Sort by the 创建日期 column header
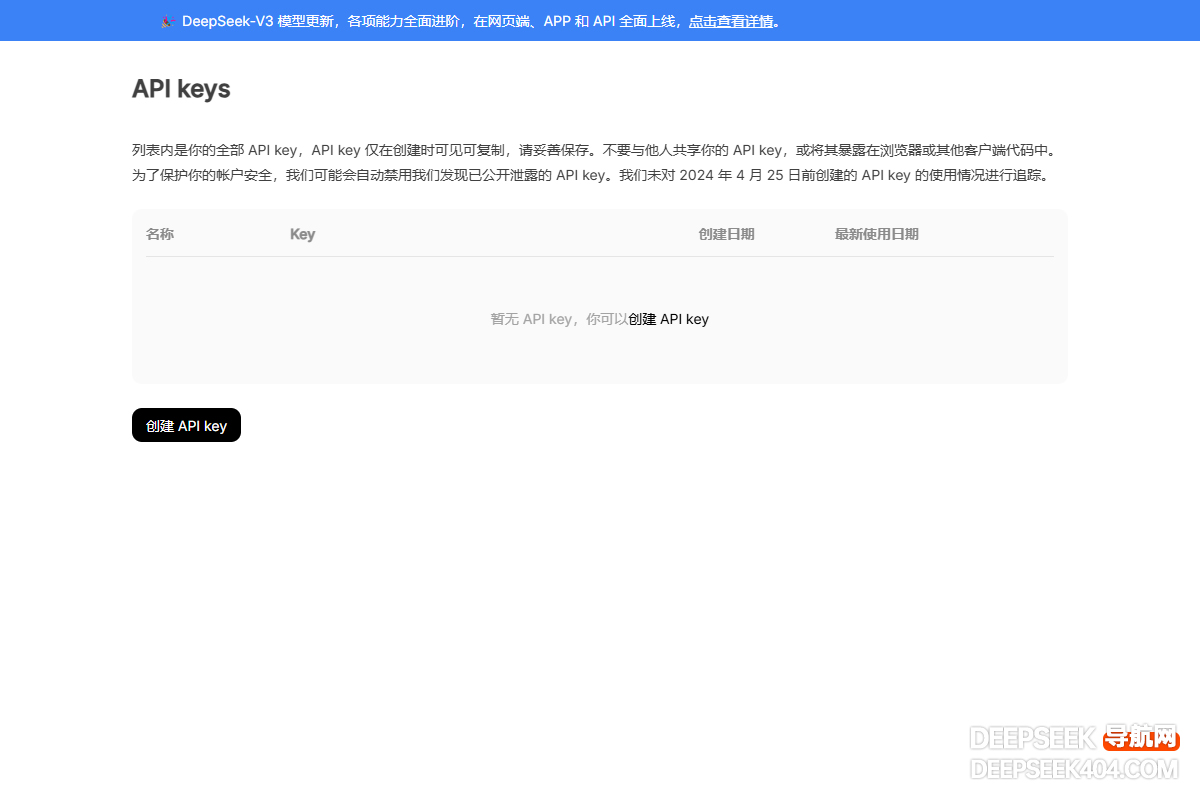The width and height of the screenshot is (1200, 800). 726,234
